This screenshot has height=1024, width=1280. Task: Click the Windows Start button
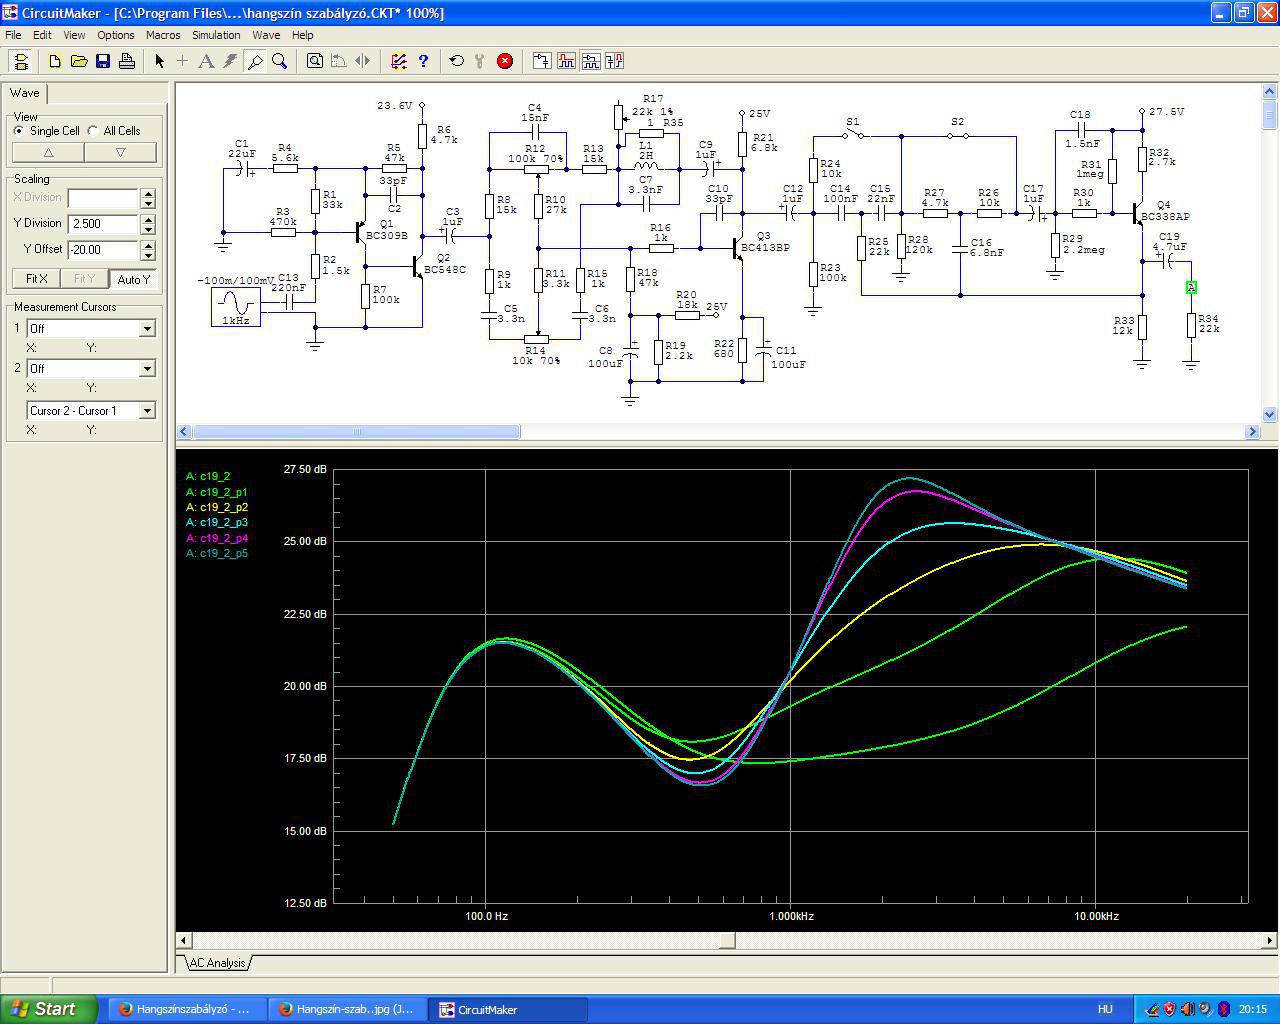48,1009
